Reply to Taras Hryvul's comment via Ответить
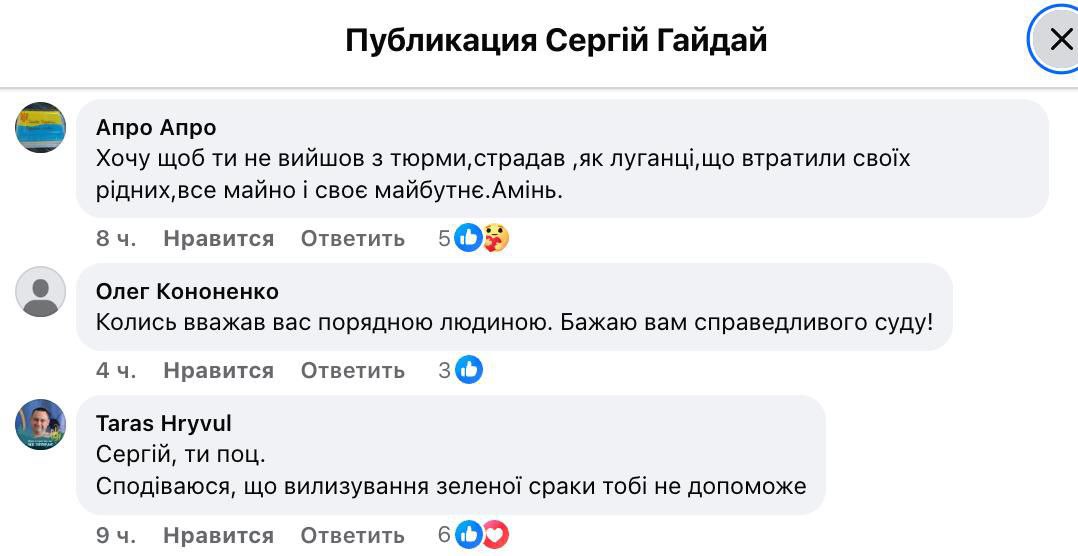The width and height of the screenshot is (1078, 556). [352, 535]
